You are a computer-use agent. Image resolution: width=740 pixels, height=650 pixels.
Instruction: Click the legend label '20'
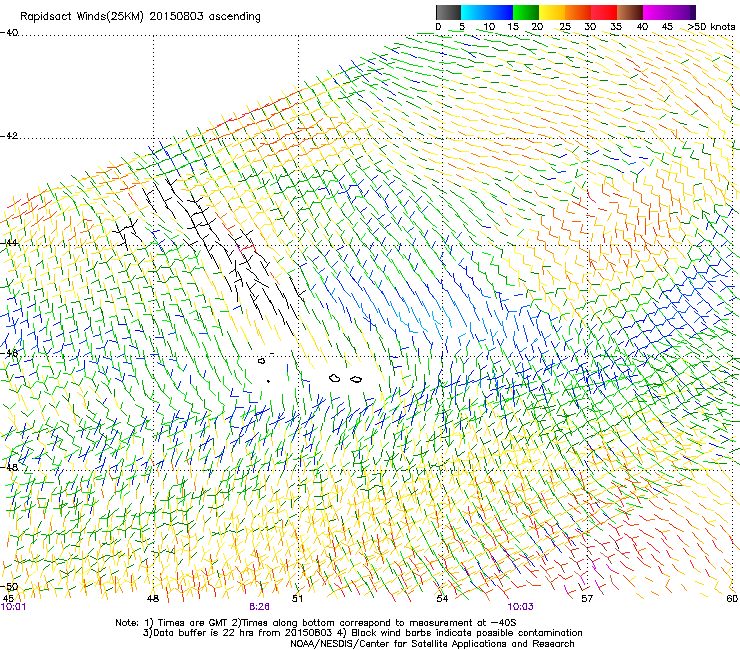point(537,27)
